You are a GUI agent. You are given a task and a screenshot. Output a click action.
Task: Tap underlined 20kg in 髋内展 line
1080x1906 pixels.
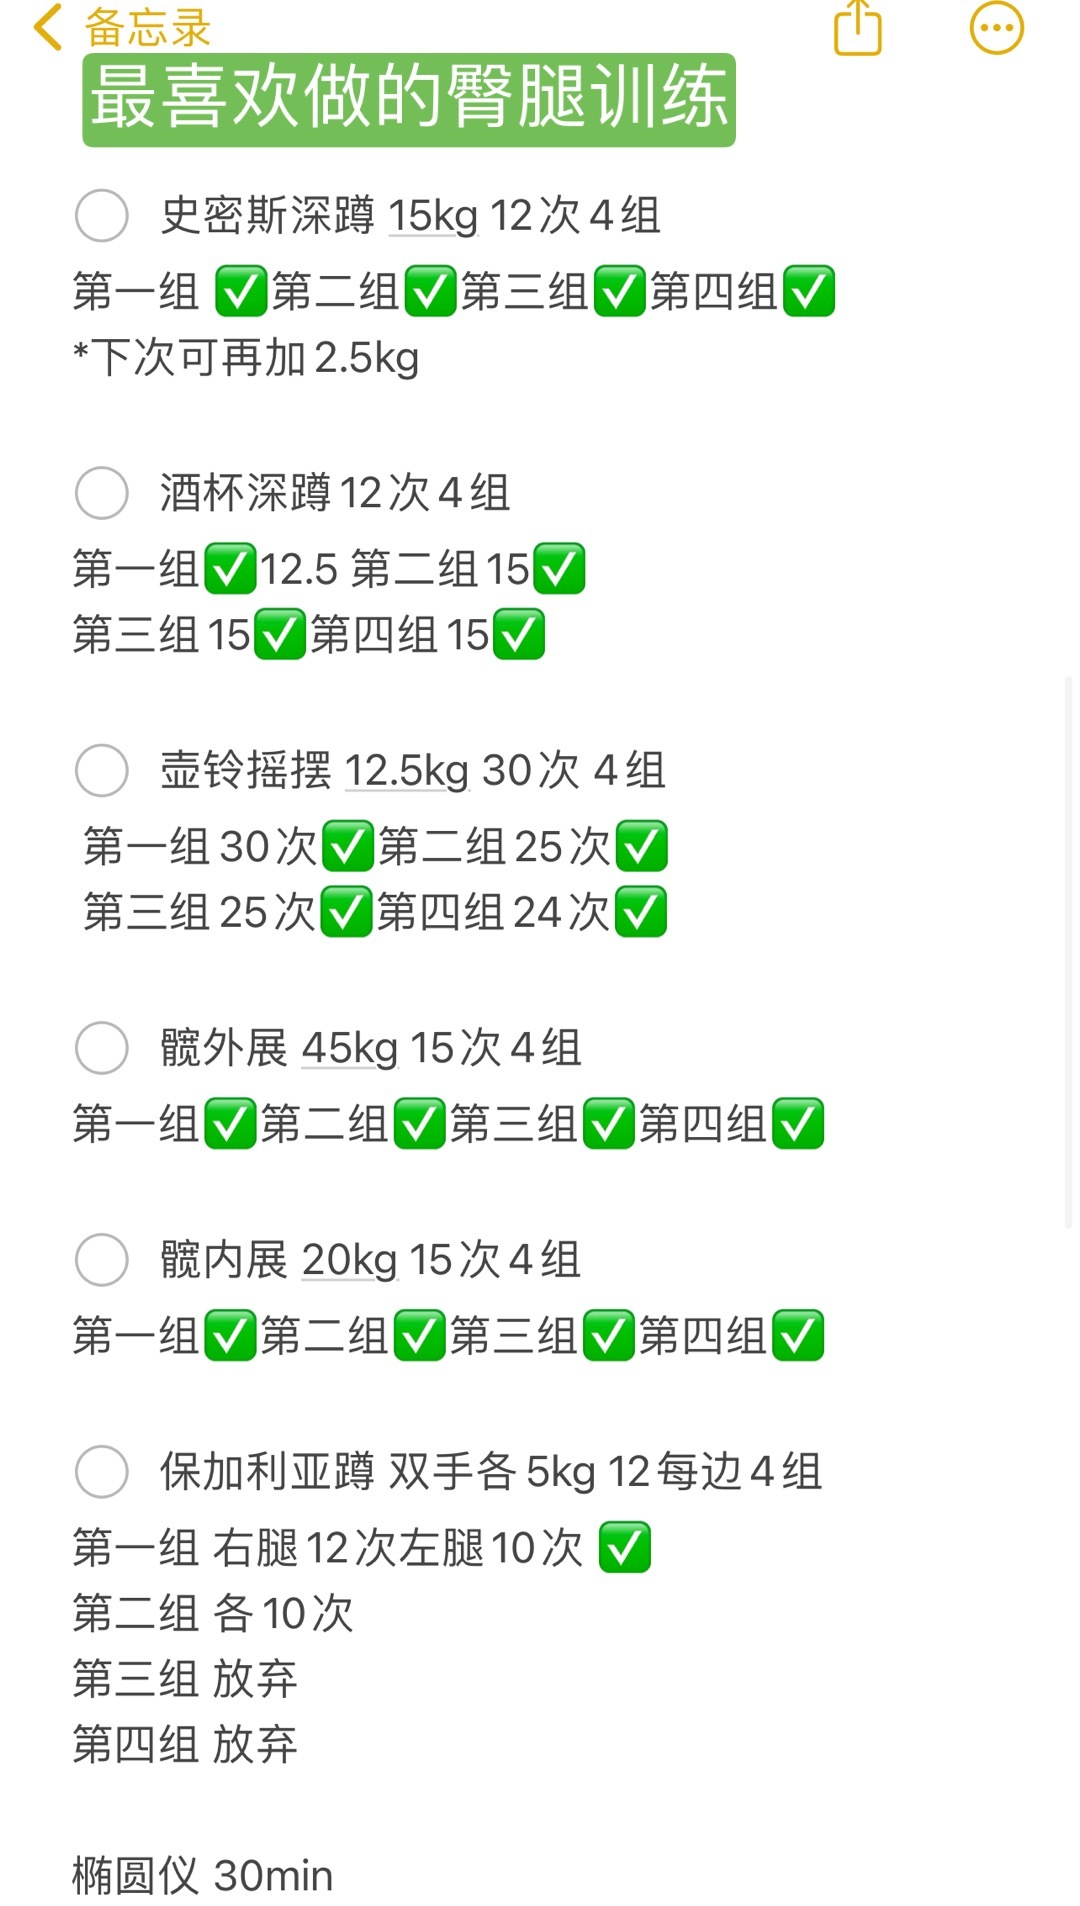[x=350, y=1260]
